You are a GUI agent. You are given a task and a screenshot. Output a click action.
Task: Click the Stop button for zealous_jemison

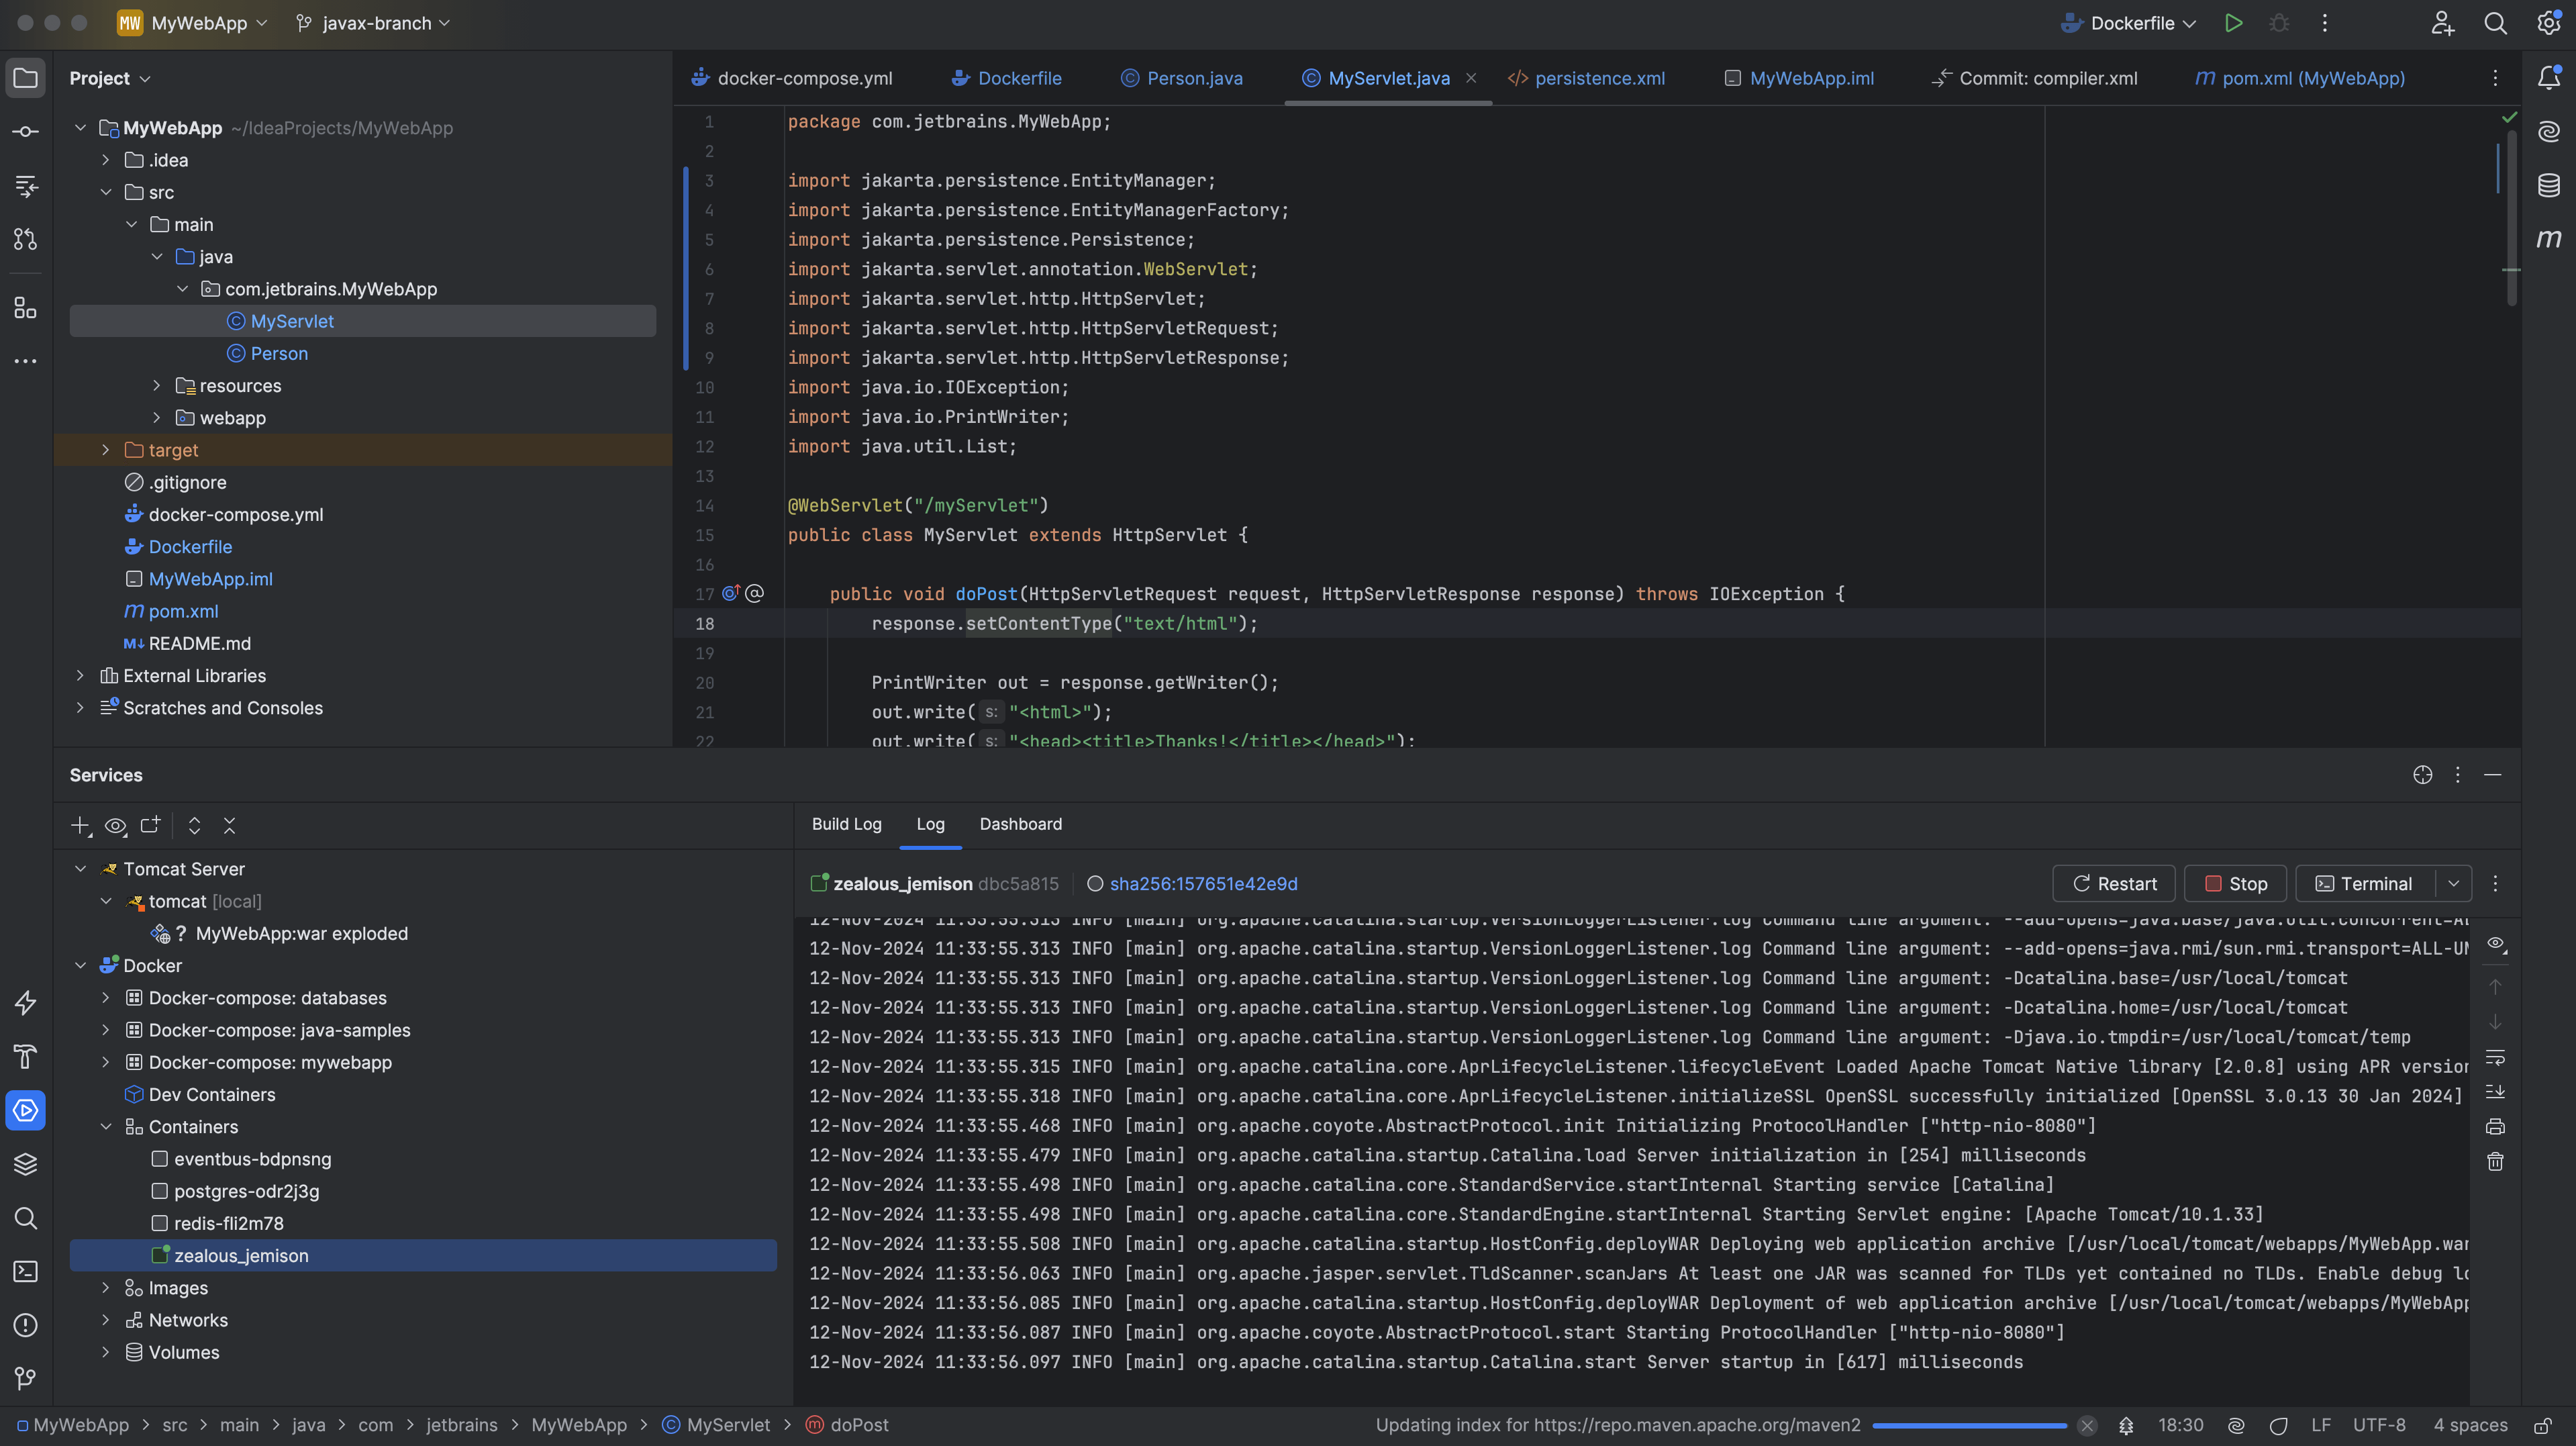[x=2235, y=884]
